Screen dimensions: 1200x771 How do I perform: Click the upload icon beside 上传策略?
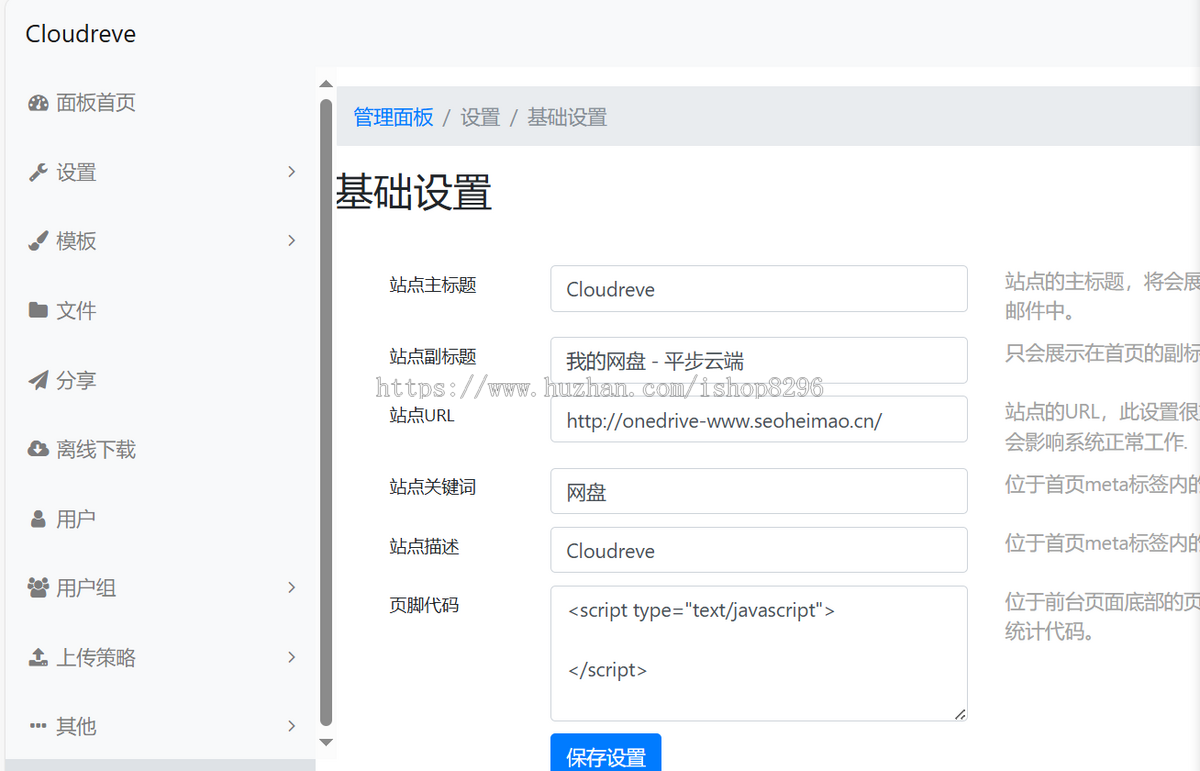coord(38,657)
